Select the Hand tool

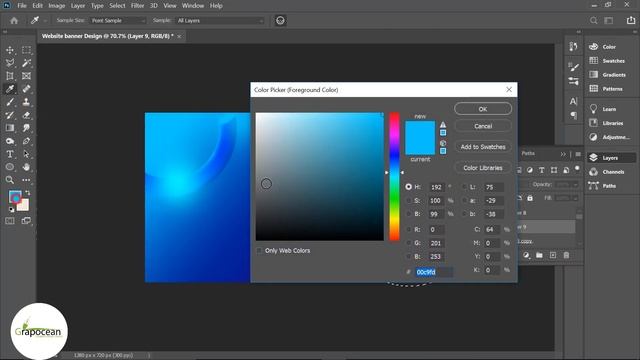point(27,167)
